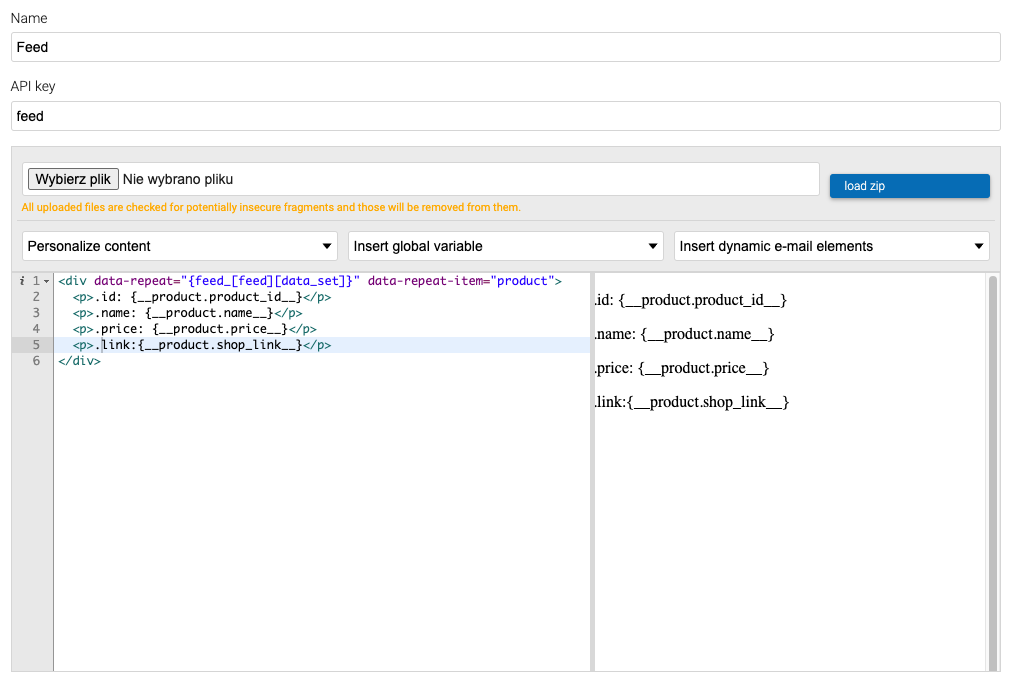
Task: Click the info icon in editor gutter
Action: [x=22, y=282]
